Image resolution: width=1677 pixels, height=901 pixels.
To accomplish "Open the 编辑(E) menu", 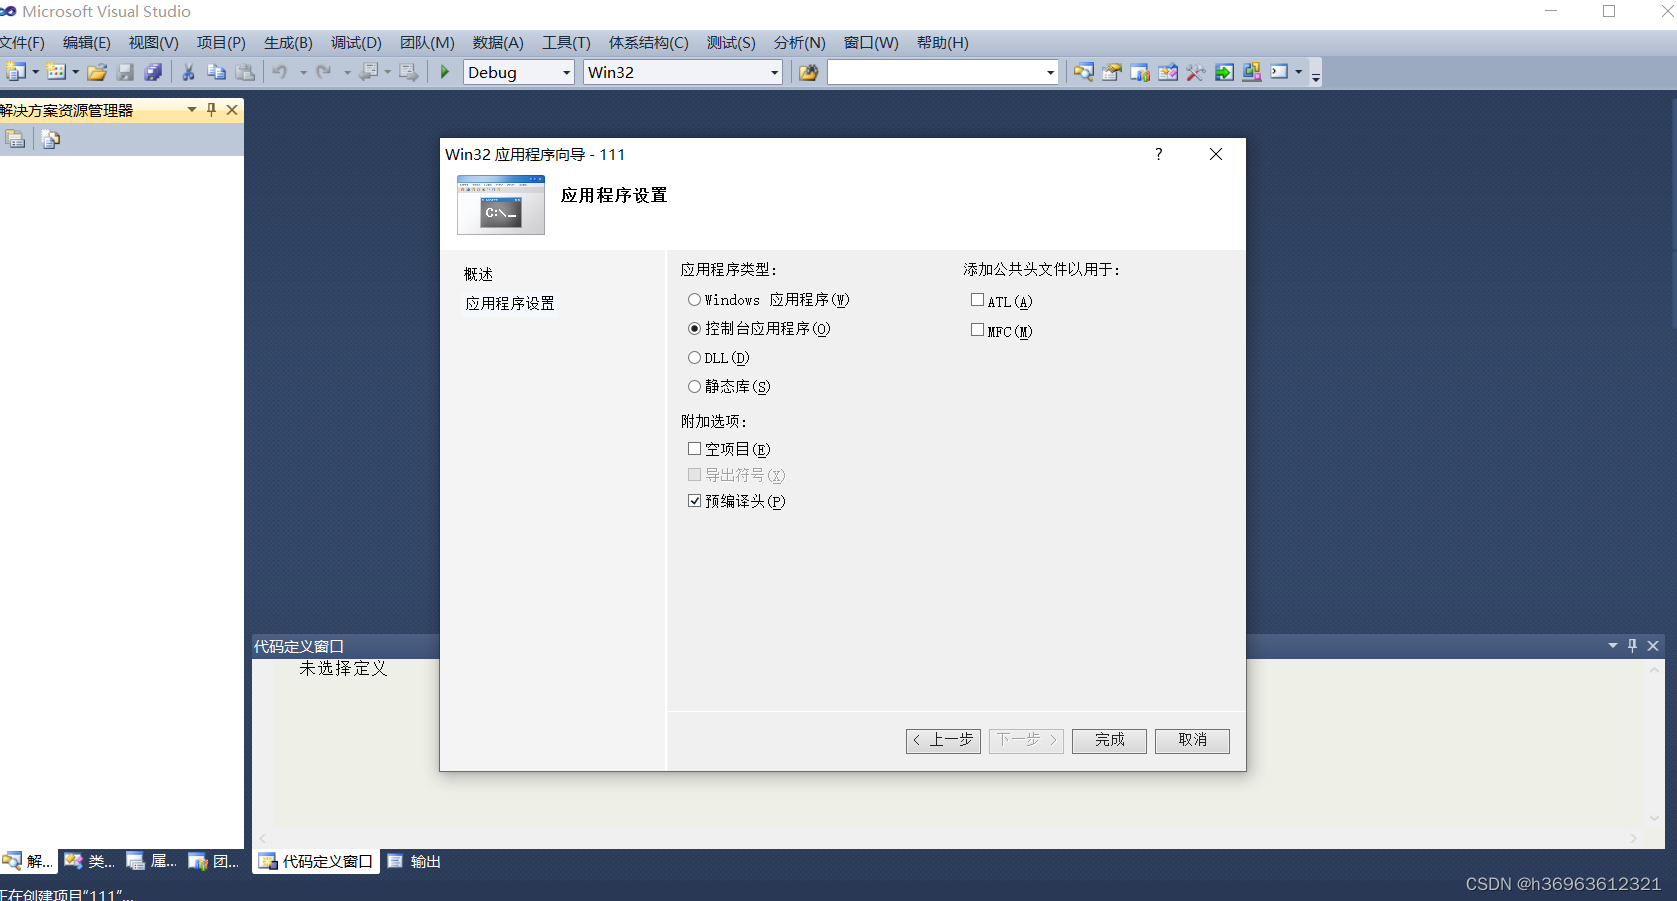I will [x=87, y=43].
